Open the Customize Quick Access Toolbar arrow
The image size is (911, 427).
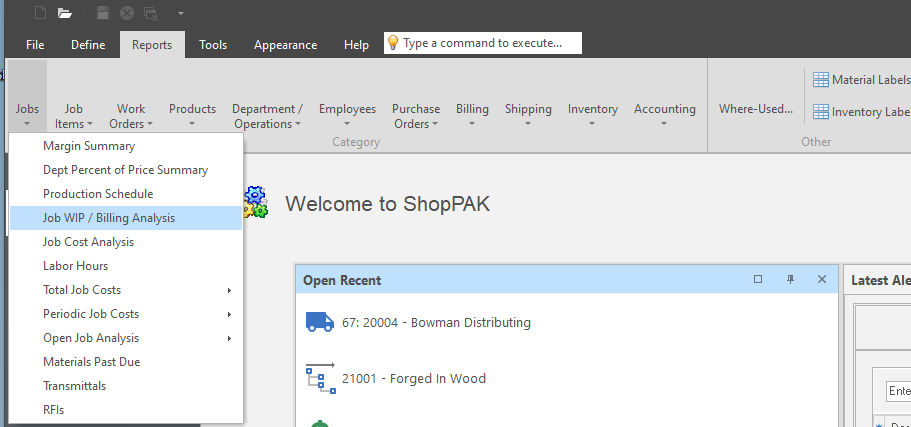(x=181, y=13)
